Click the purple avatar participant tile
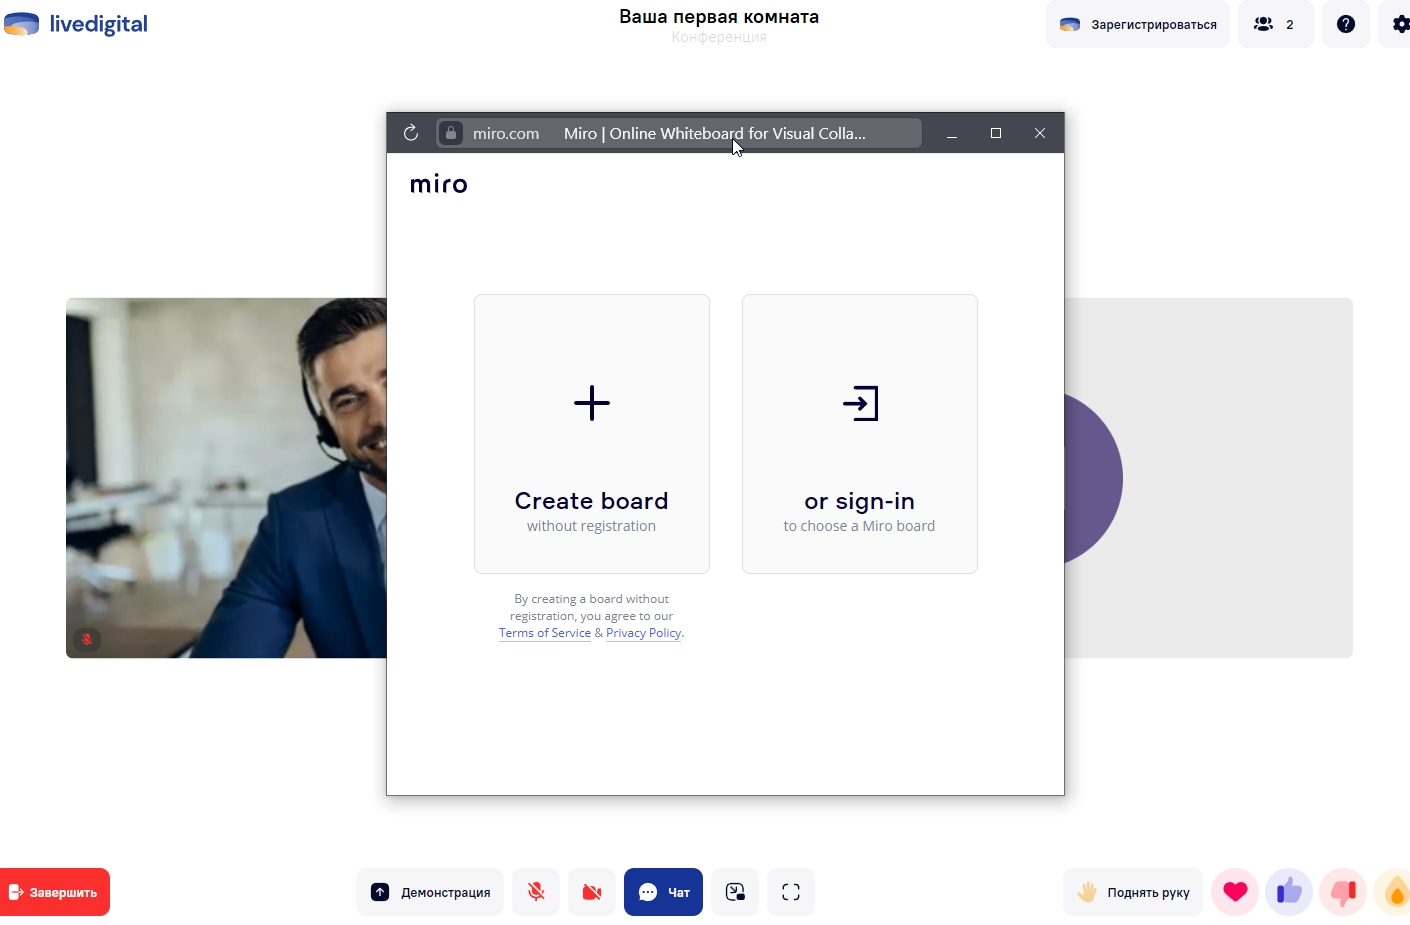The height and width of the screenshot is (925, 1410). pyautogui.click(x=1208, y=478)
